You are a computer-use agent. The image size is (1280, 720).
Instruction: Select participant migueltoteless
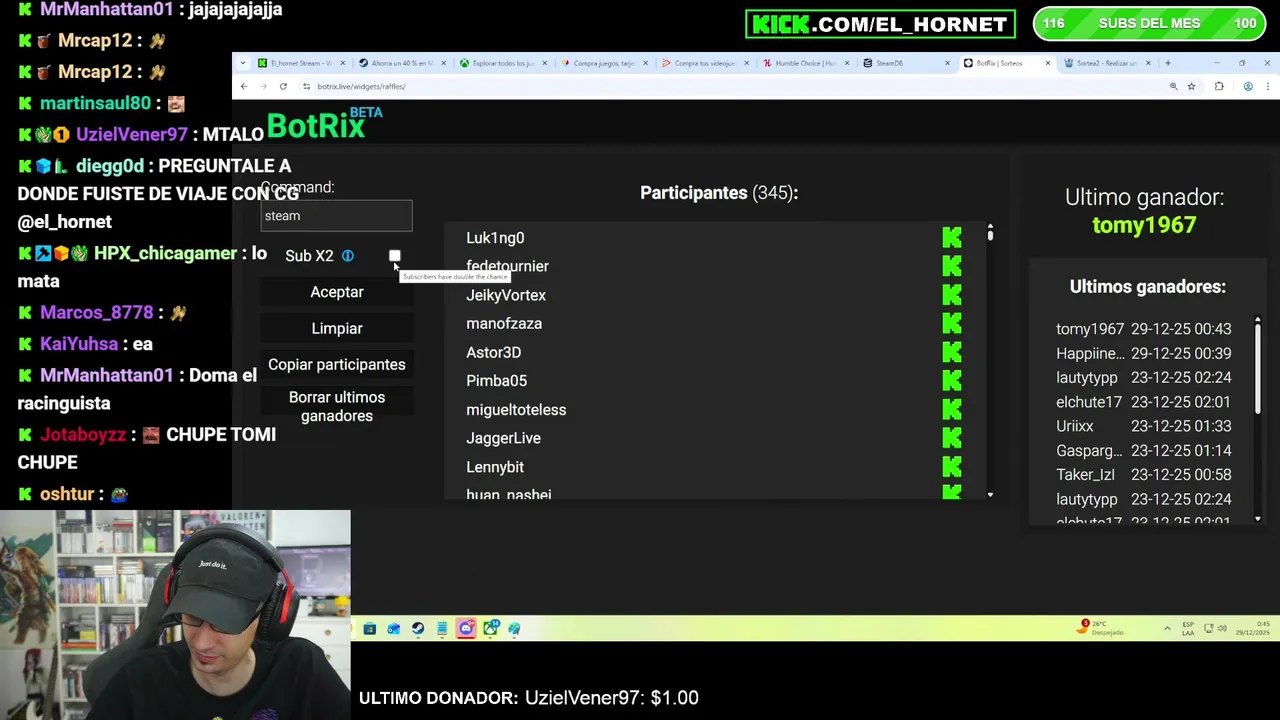click(x=516, y=410)
